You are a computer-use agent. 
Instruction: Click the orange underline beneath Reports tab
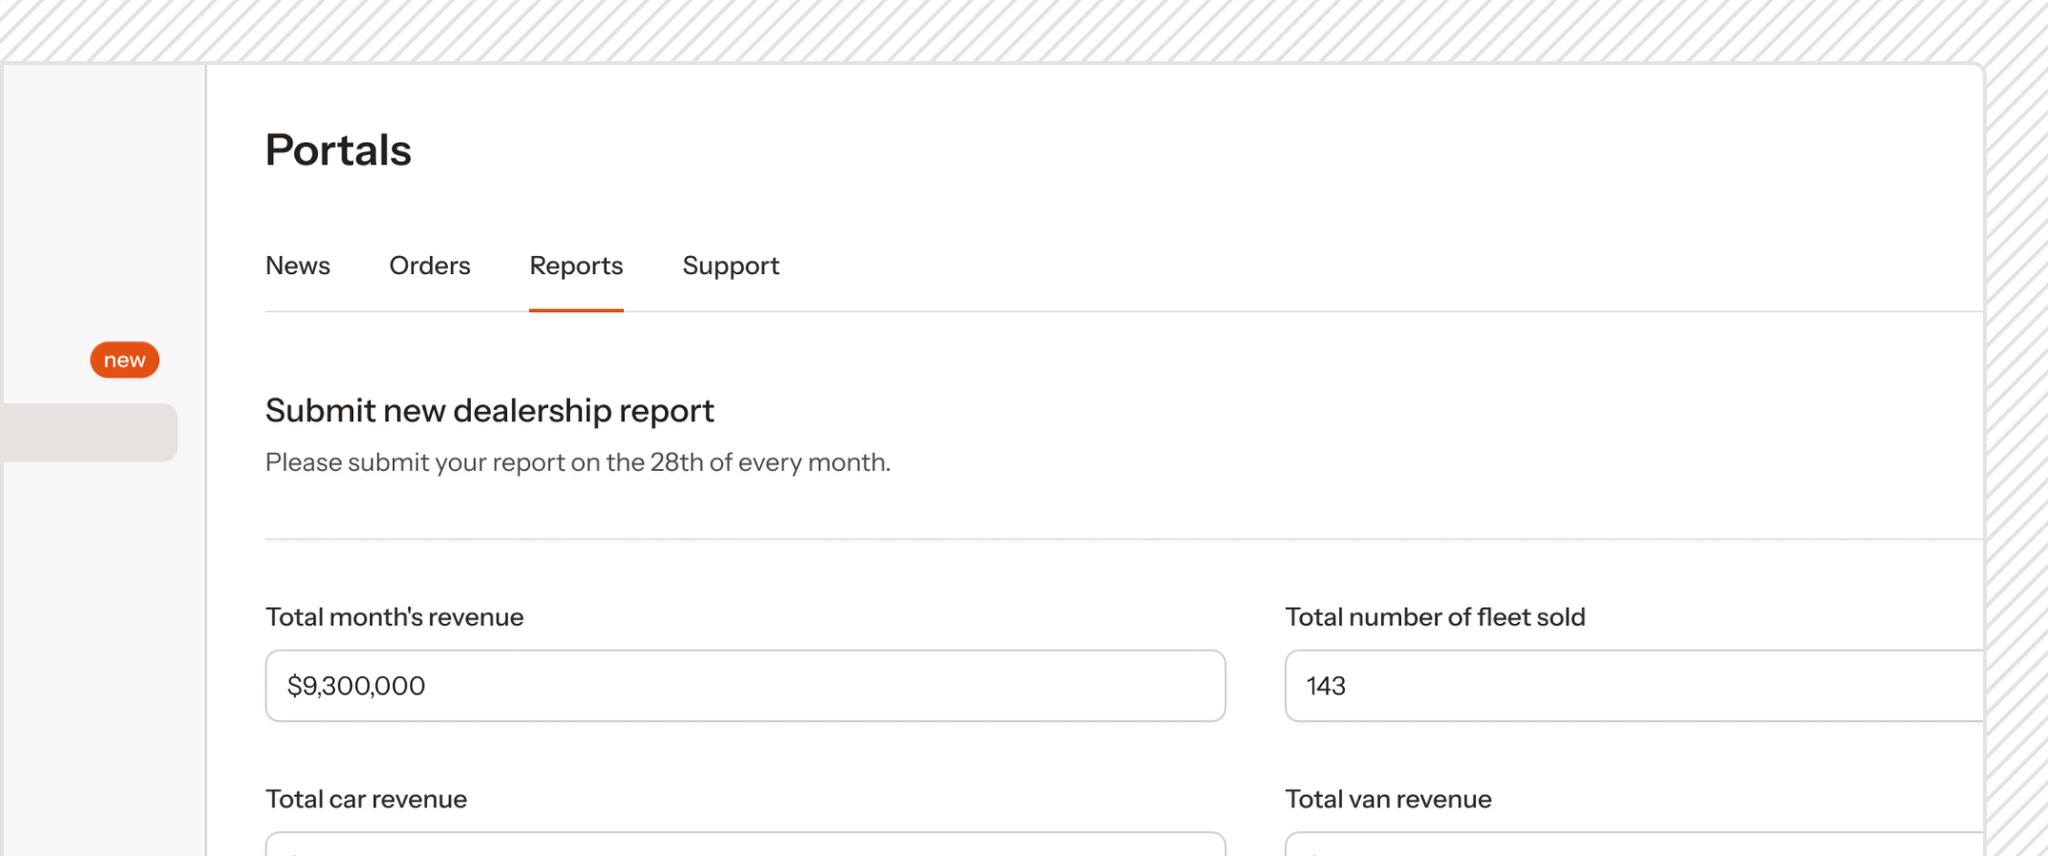tap(576, 310)
